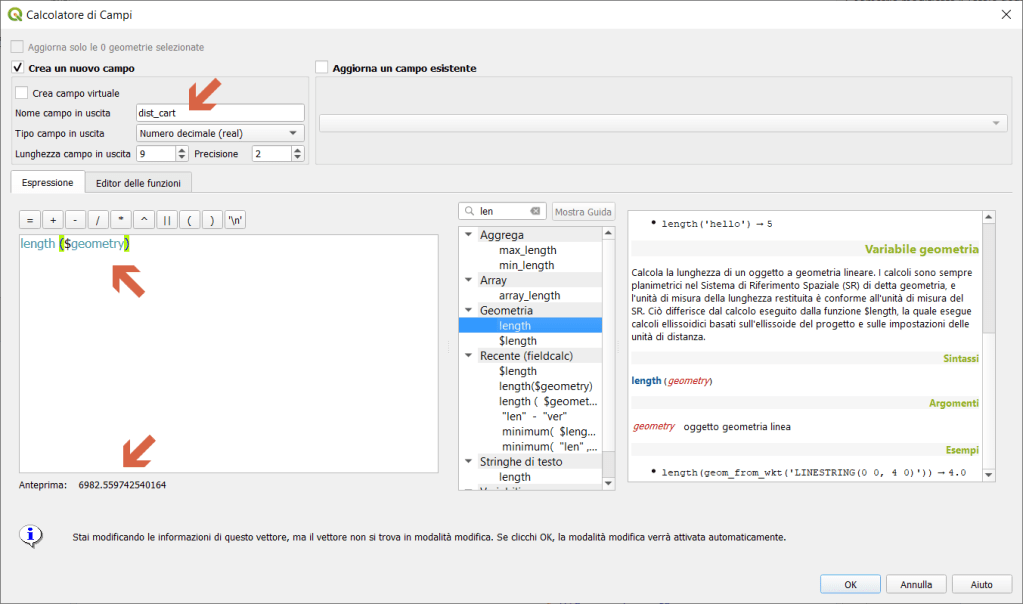Image resolution: width=1023 pixels, height=604 pixels.
Task: Switch to Editor delle funzioni tab
Action: (x=138, y=183)
